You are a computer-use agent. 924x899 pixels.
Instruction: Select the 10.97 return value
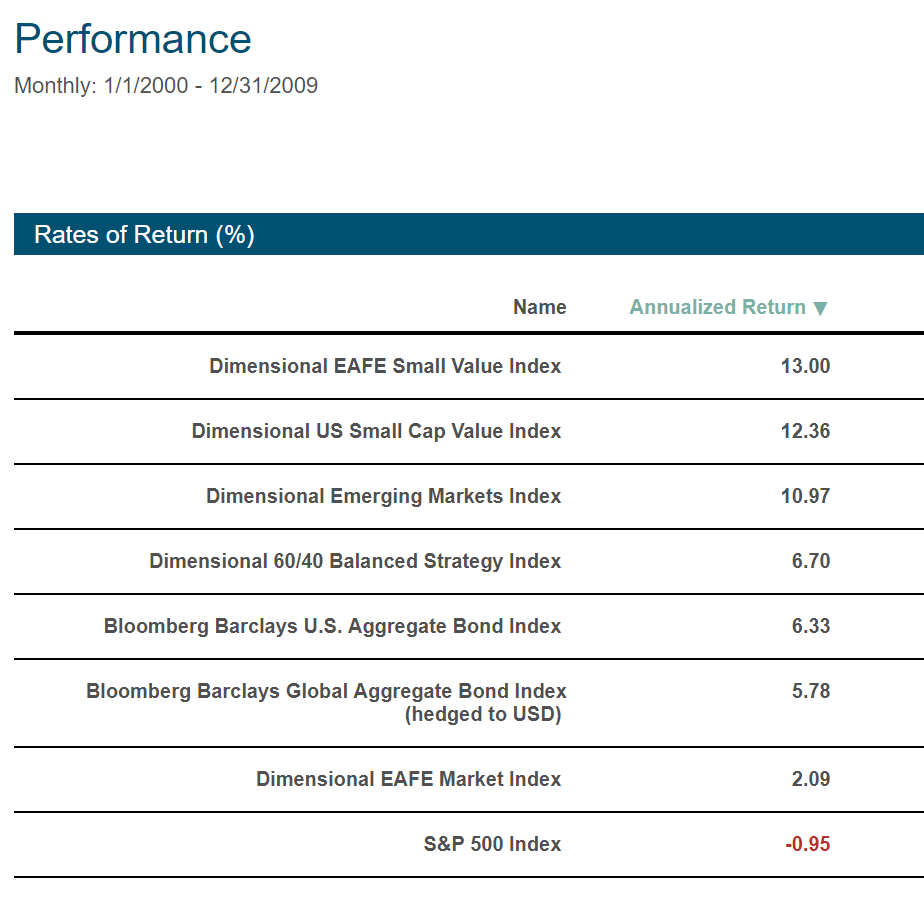[x=805, y=496]
